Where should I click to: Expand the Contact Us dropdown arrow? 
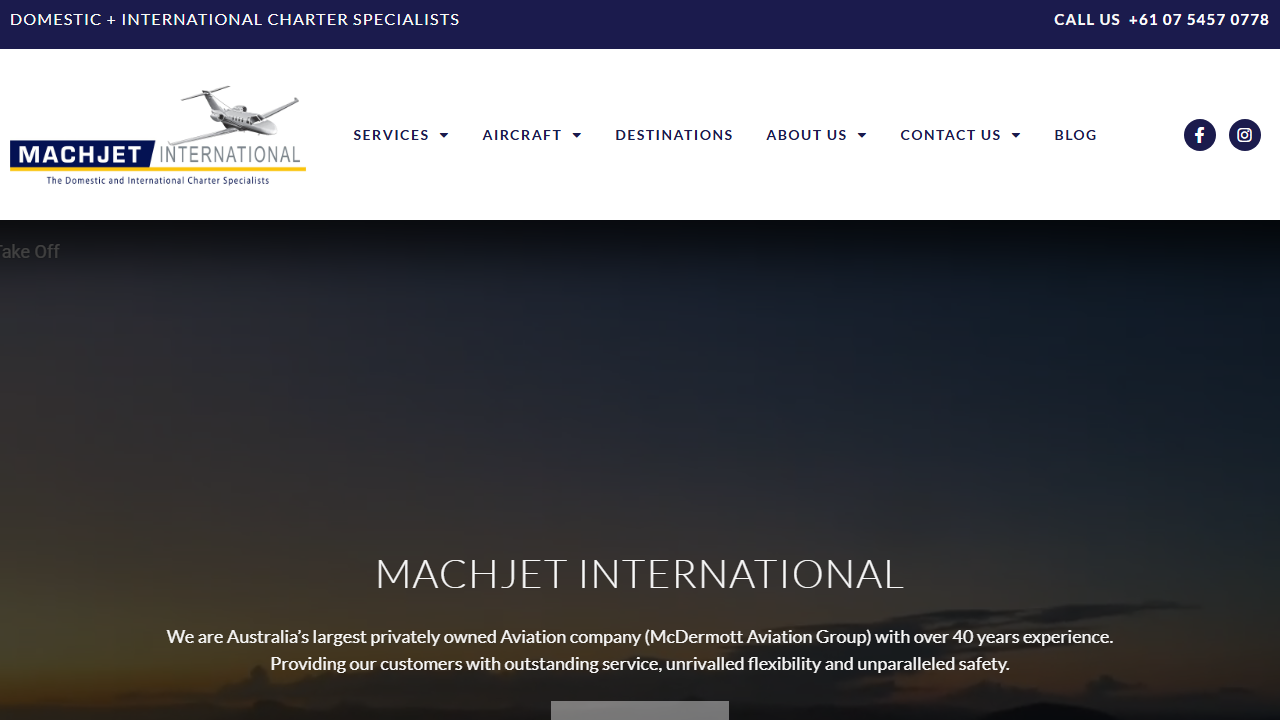pyautogui.click(x=1016, y=135)
